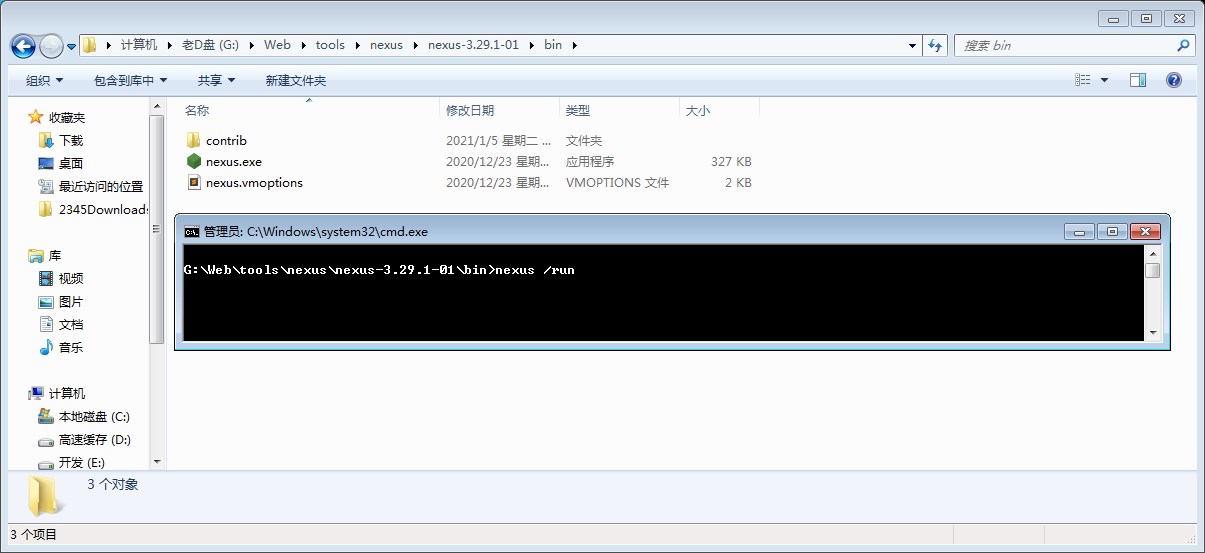This screenshot has height=553, width=1205.
Task: Open 图片 library in the sidebar
Action: tap(71, 302)
